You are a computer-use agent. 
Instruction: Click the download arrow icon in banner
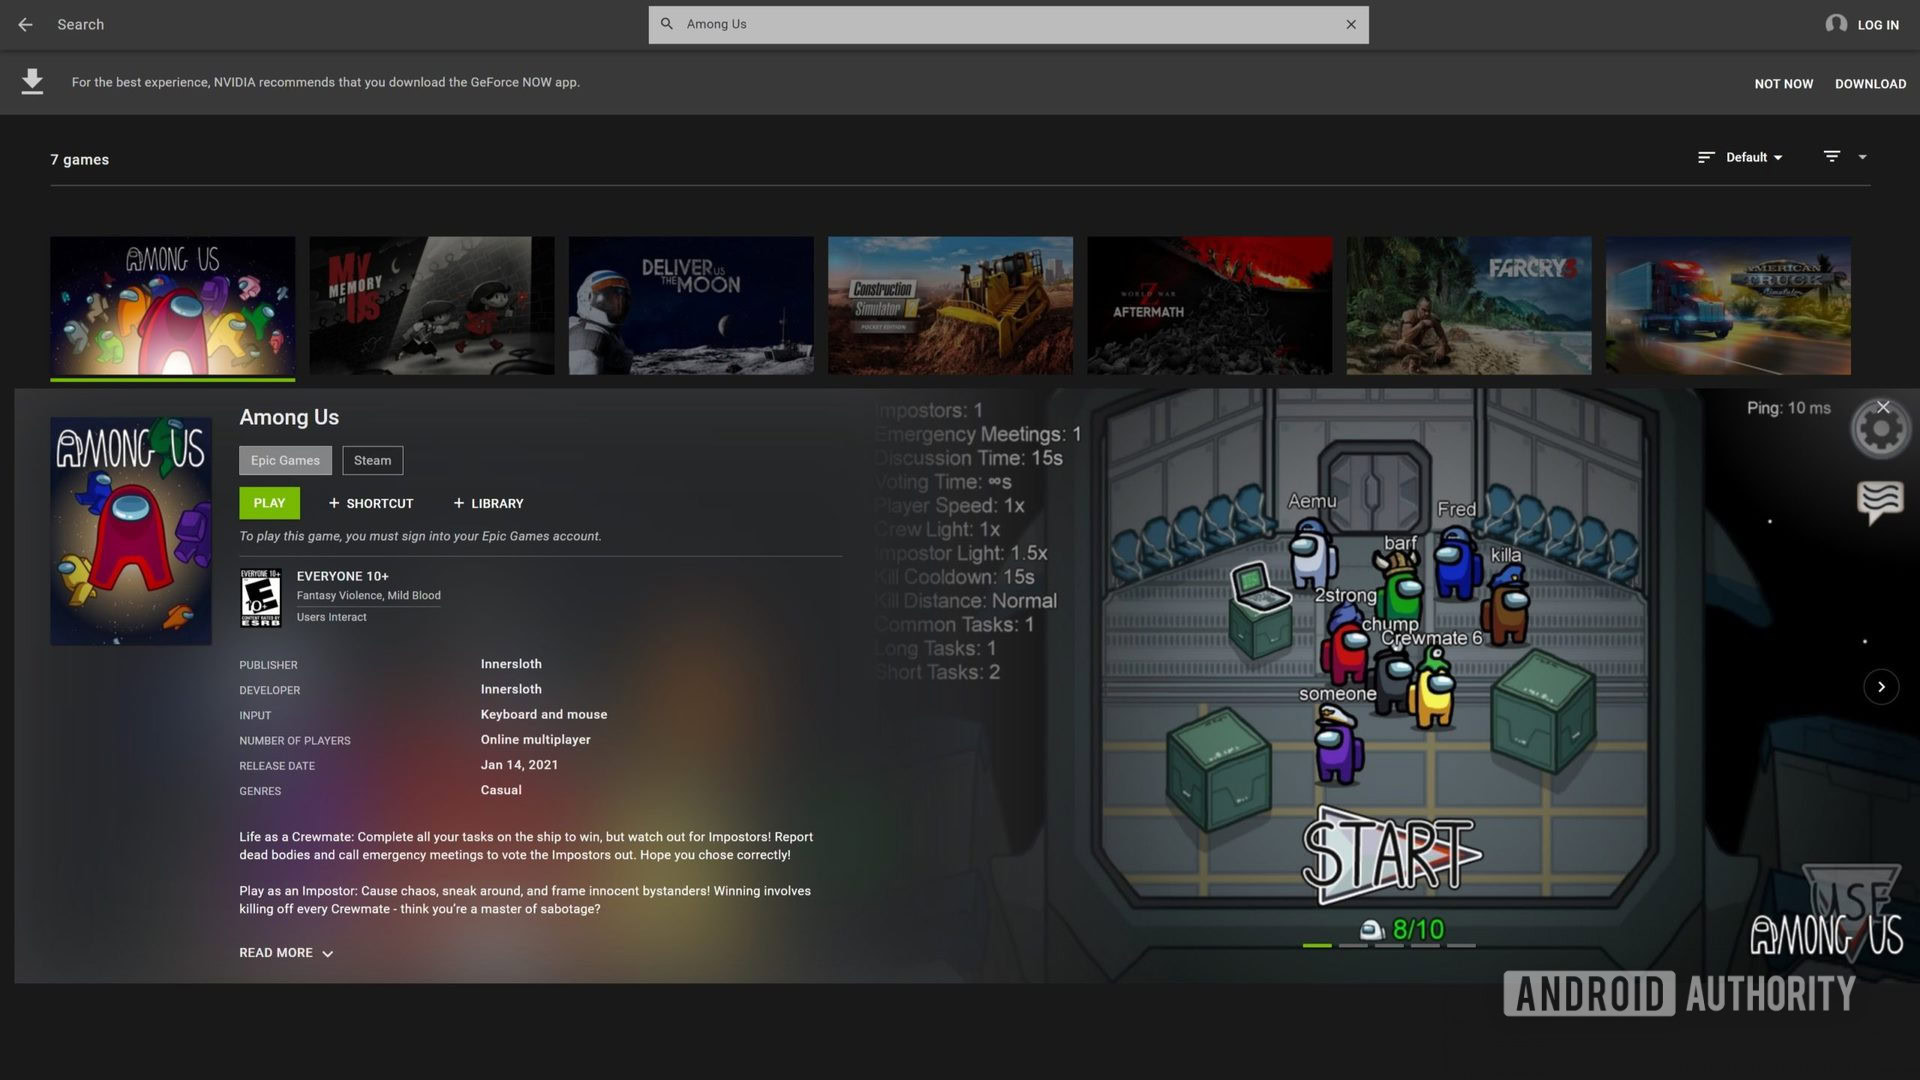click(32, 82)
